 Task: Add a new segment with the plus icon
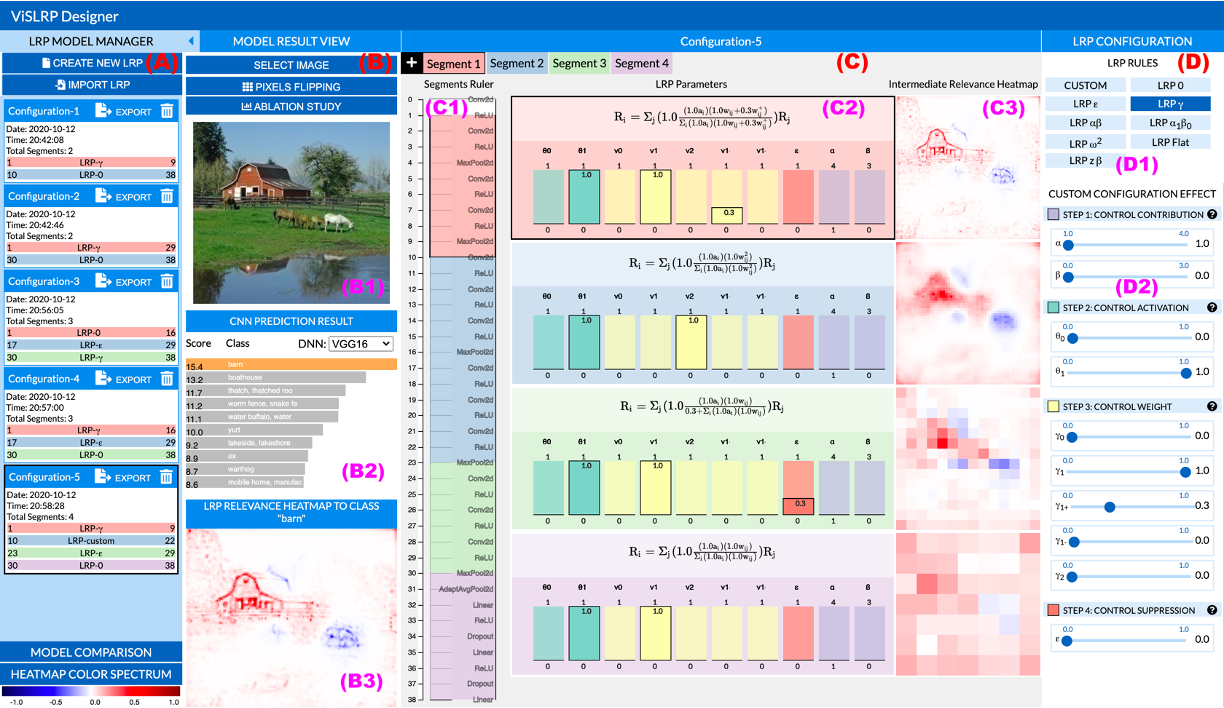(410, 62)
